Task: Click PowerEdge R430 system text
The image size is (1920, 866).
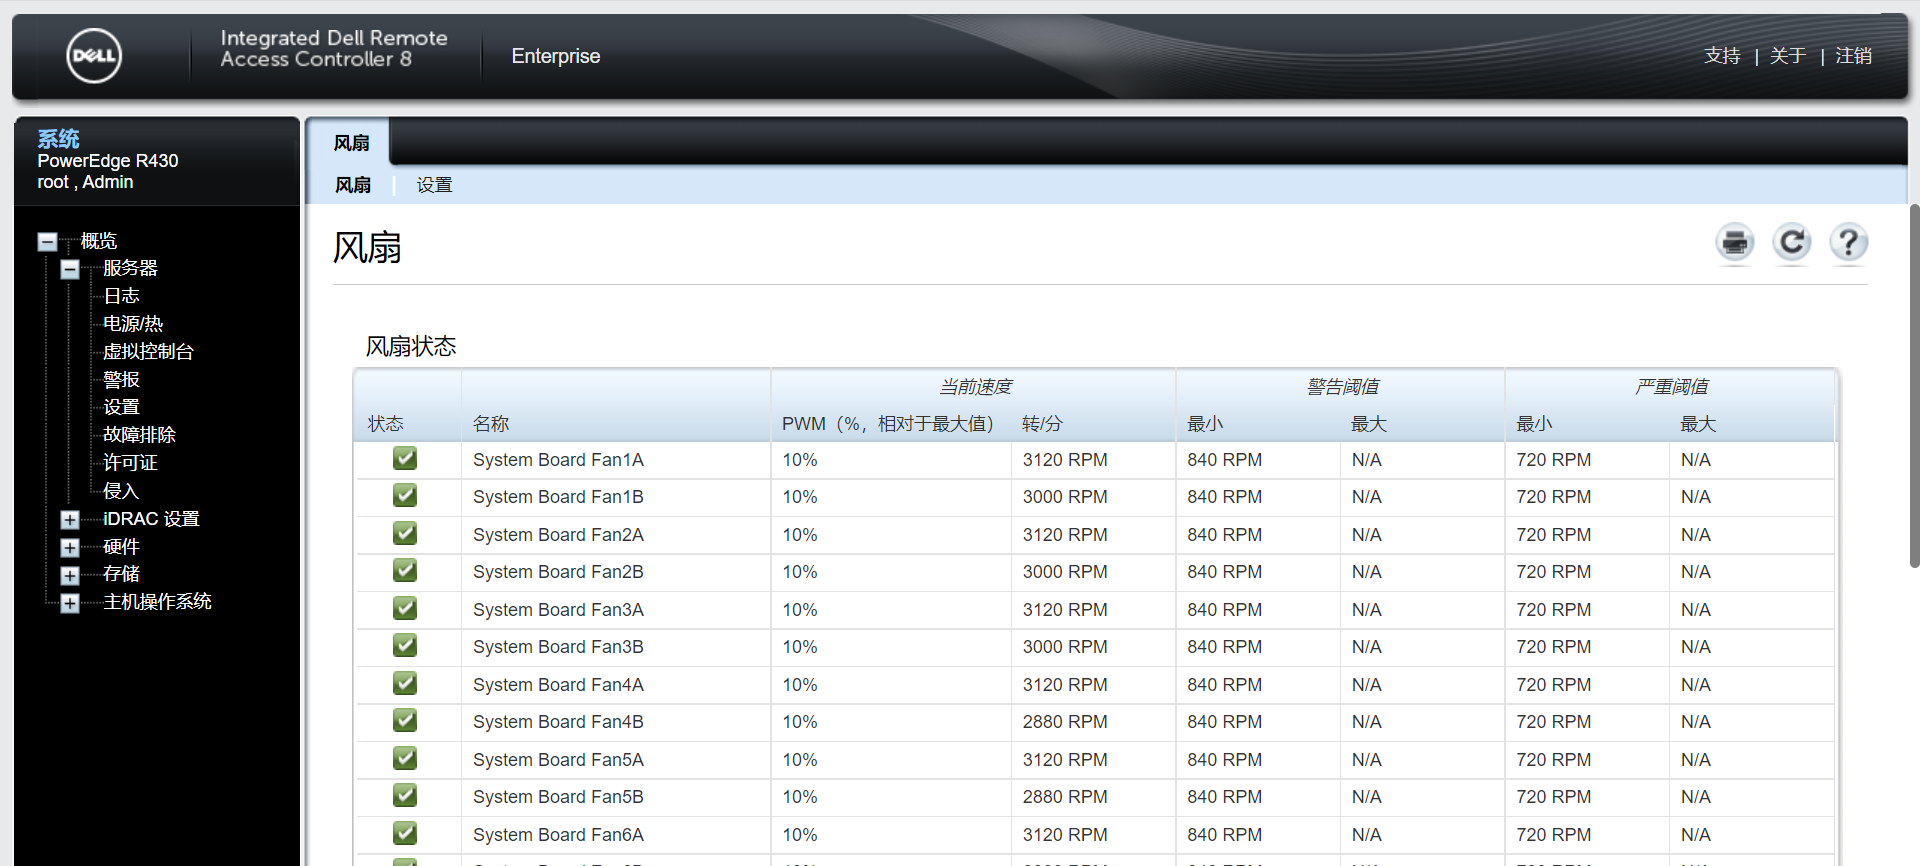Action: point(108,161)
